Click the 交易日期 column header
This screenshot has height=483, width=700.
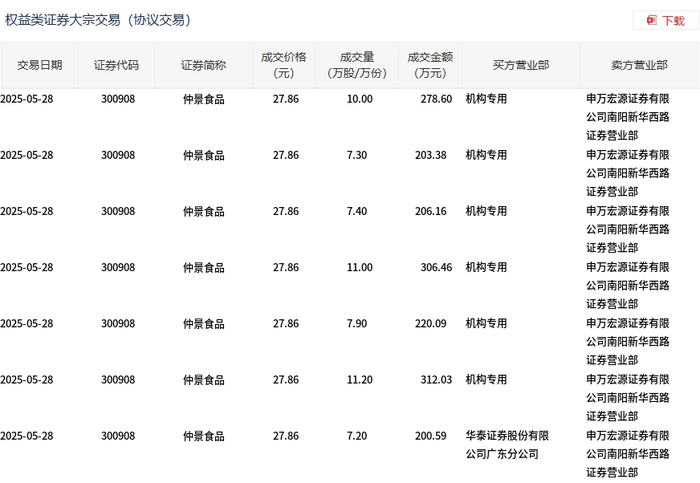40,65
